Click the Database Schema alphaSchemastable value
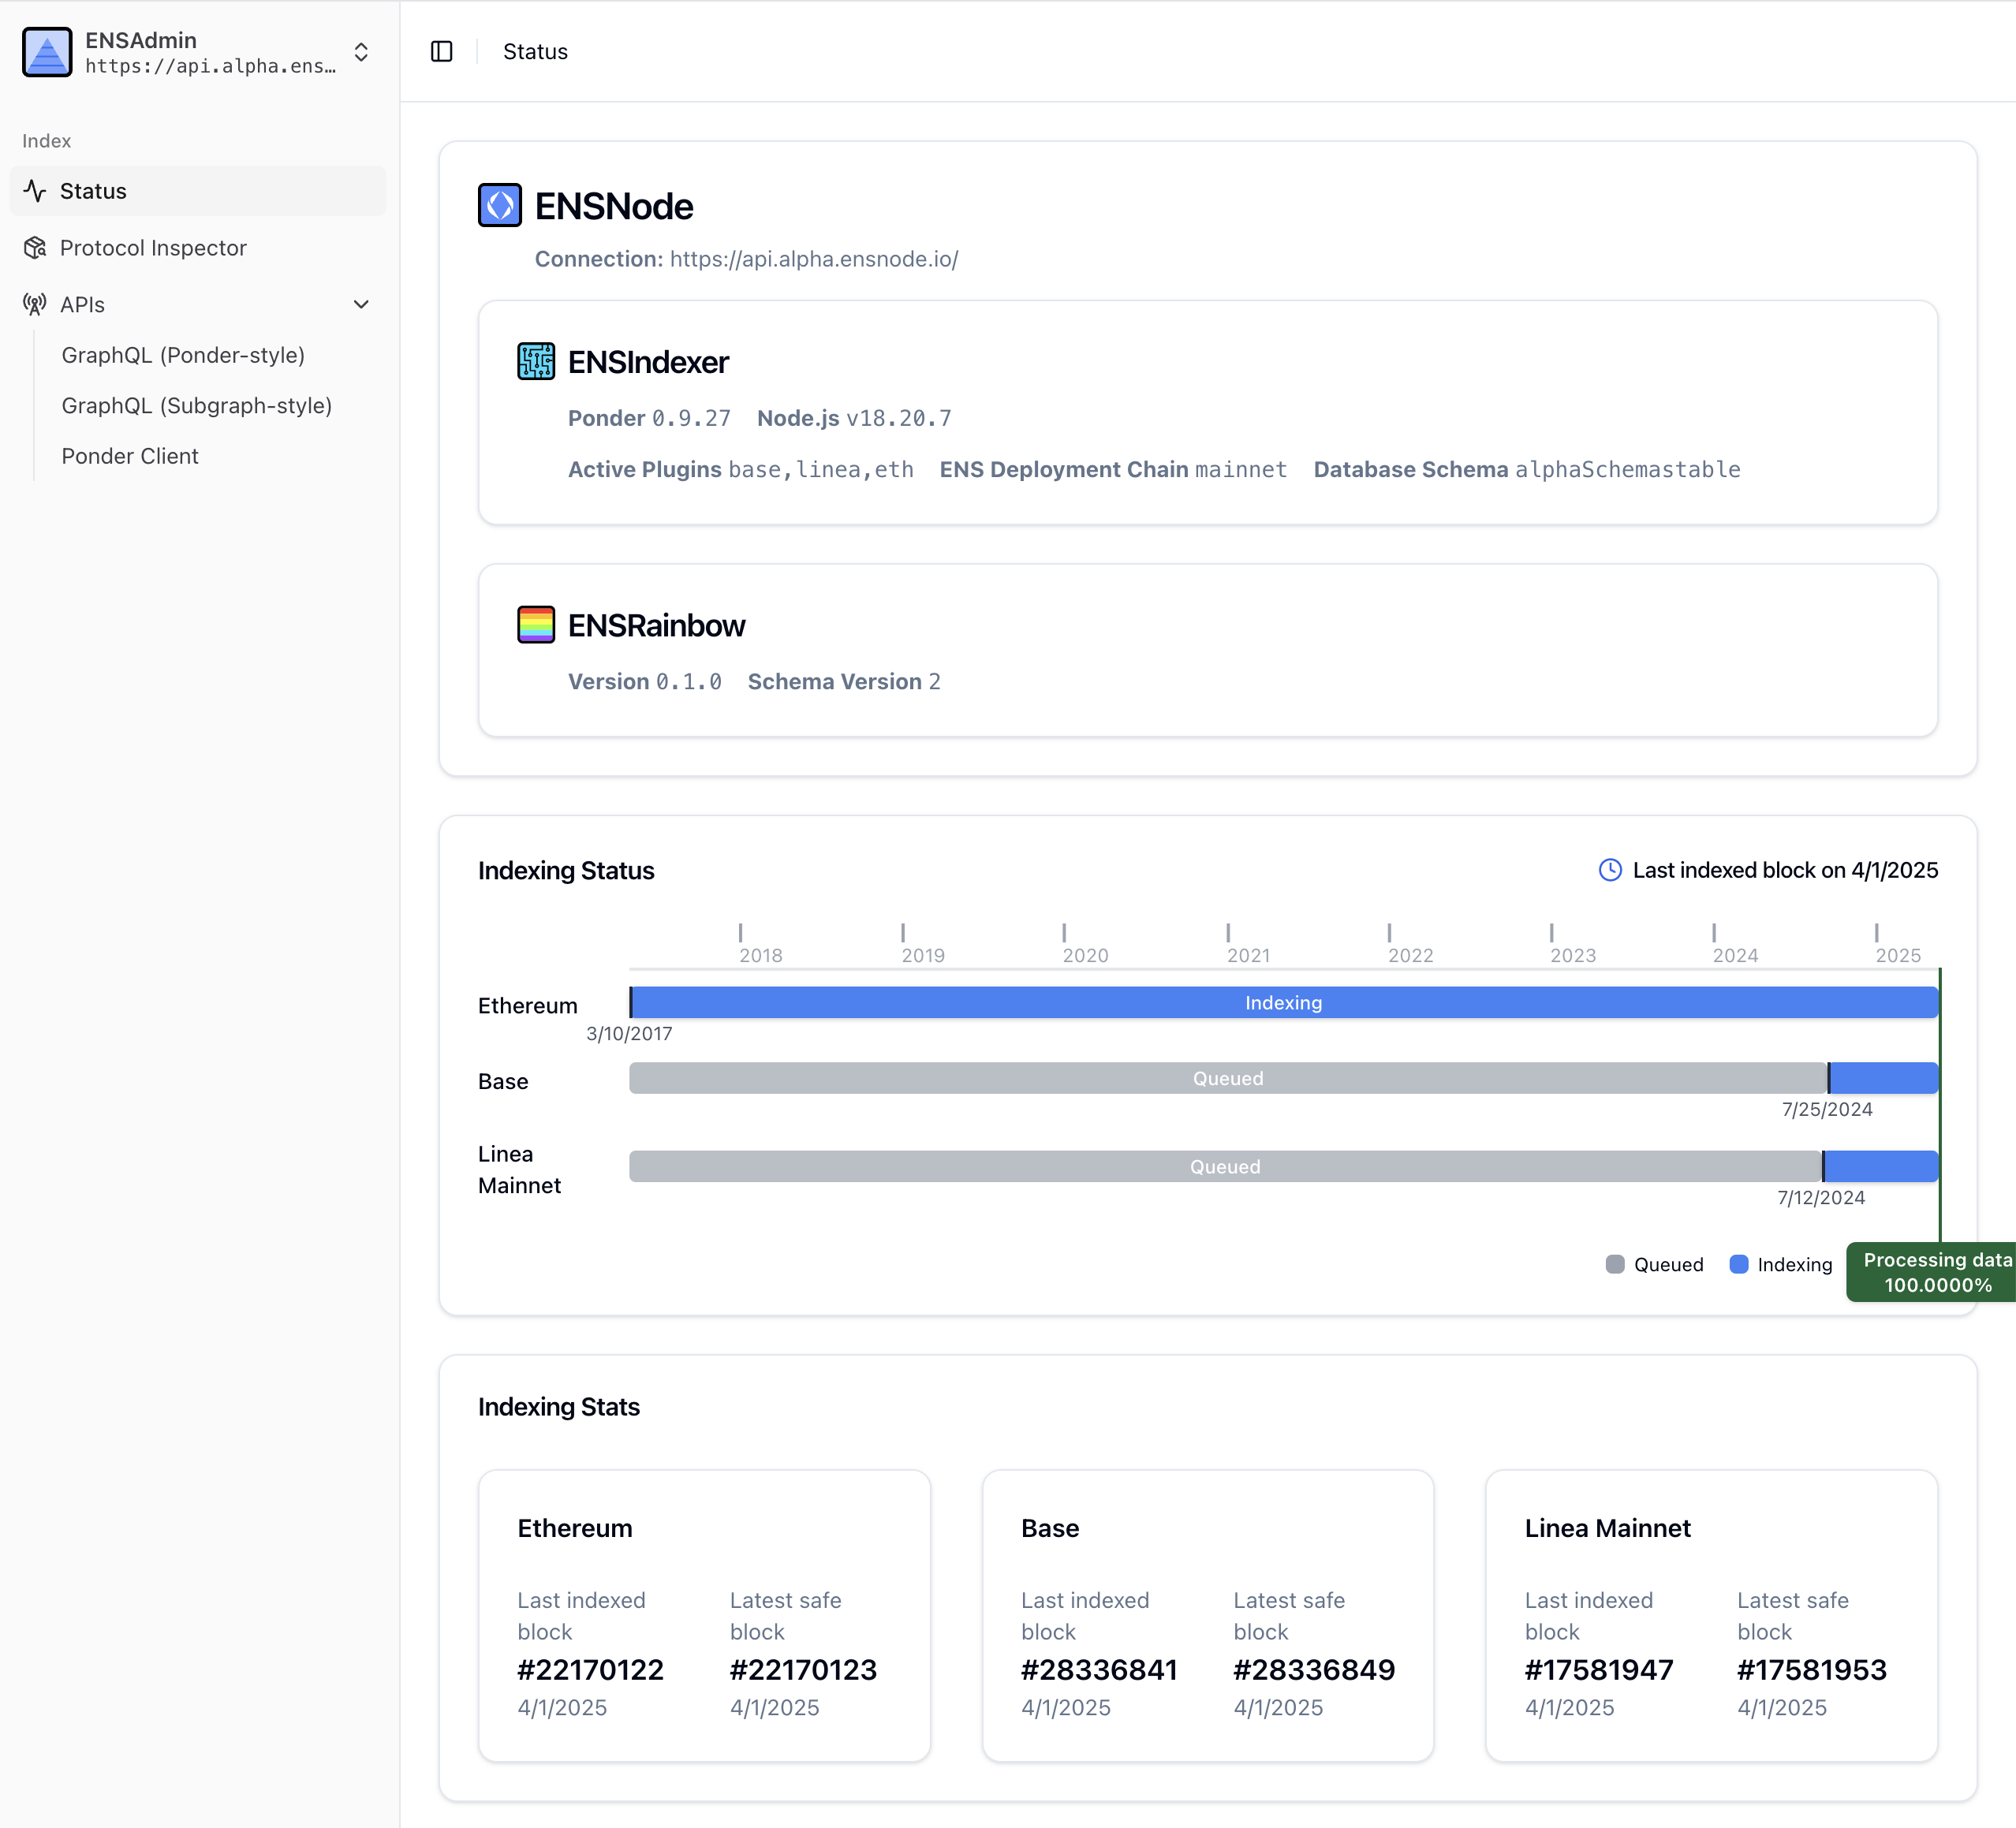 click(x=1628, y=469)
